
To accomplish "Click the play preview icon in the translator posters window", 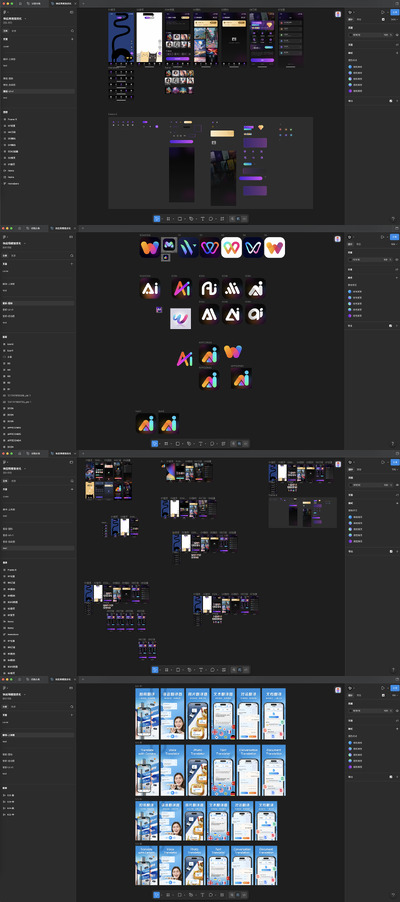I will coord(383,688).
